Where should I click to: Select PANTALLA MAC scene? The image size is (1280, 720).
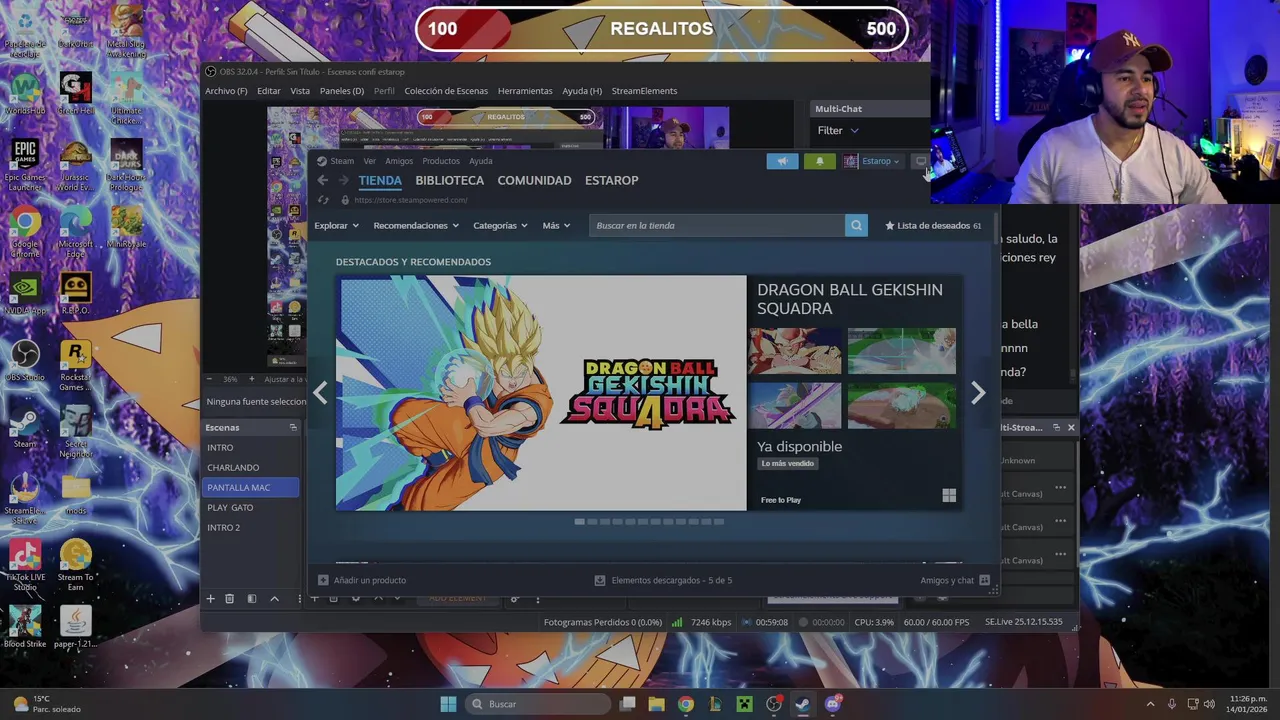[252, 488]
